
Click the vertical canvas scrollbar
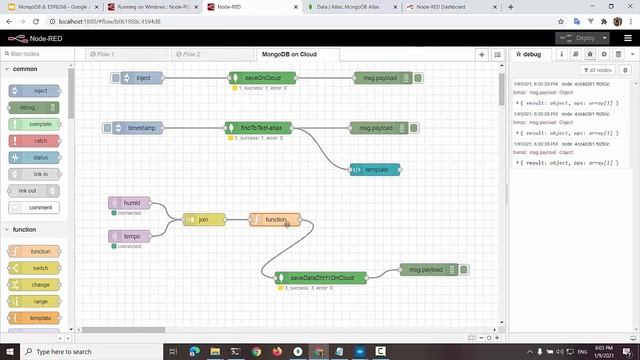502,89
